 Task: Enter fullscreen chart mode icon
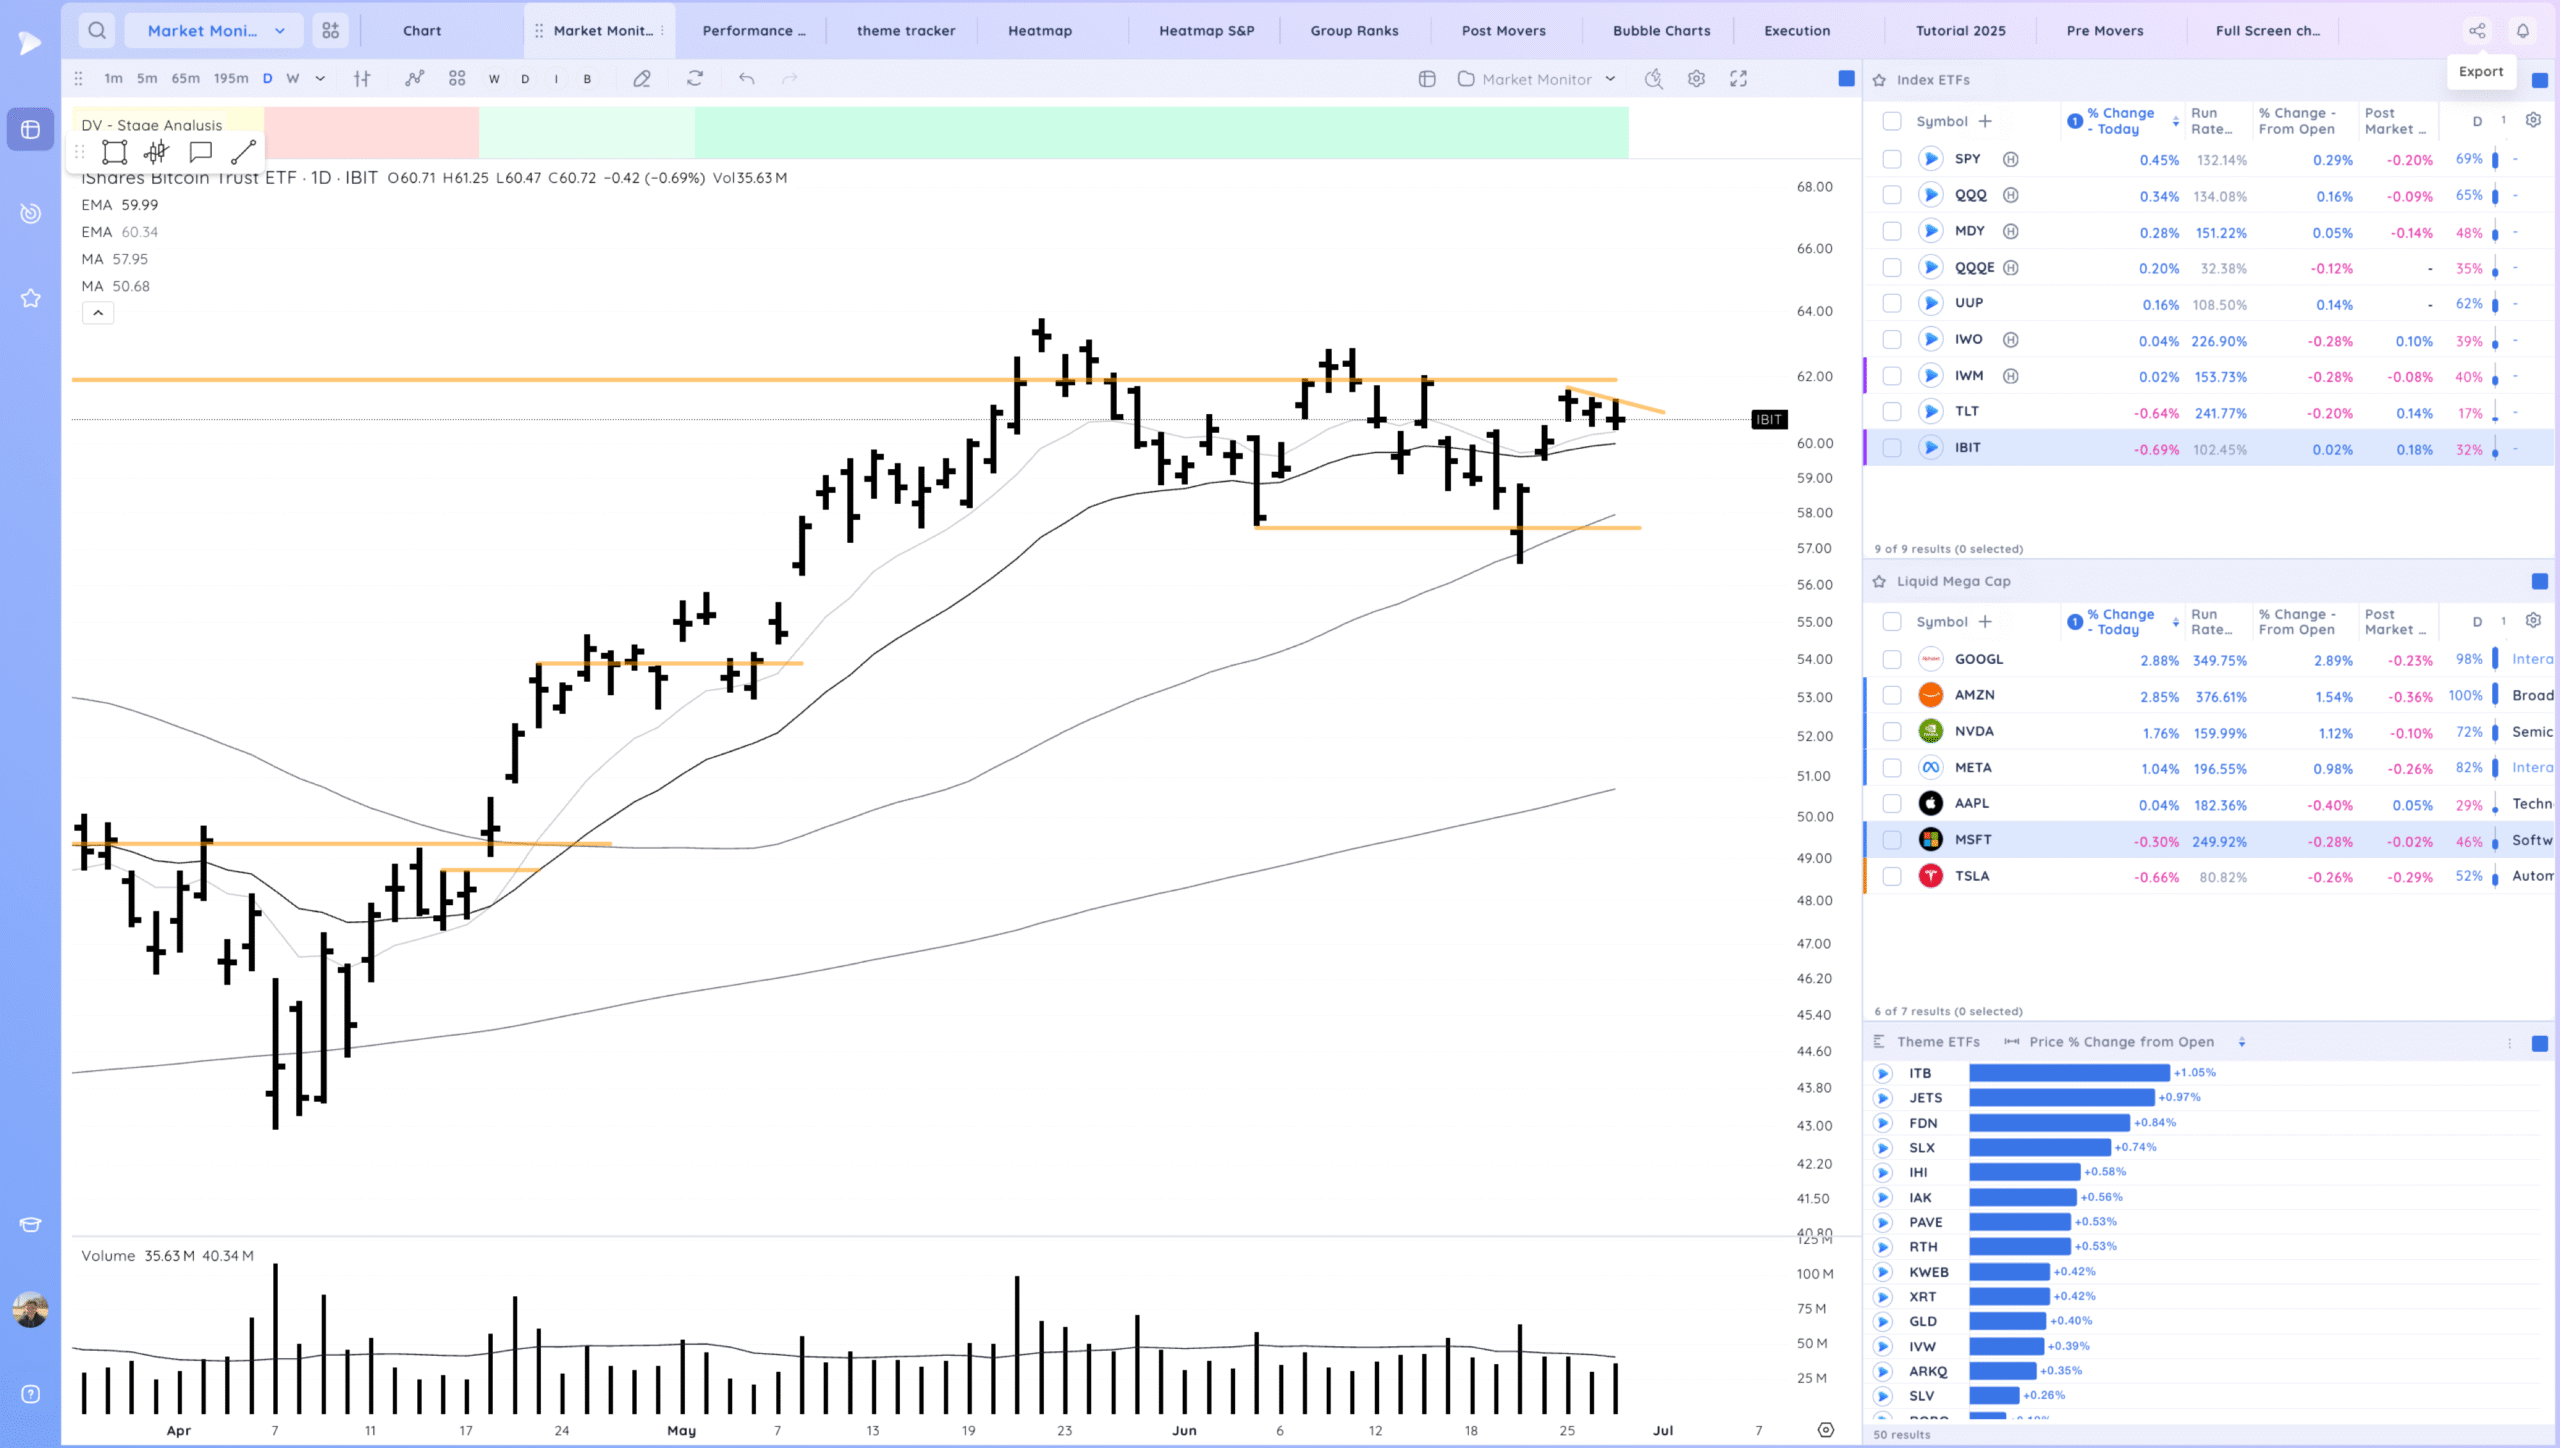point(1739,79)
